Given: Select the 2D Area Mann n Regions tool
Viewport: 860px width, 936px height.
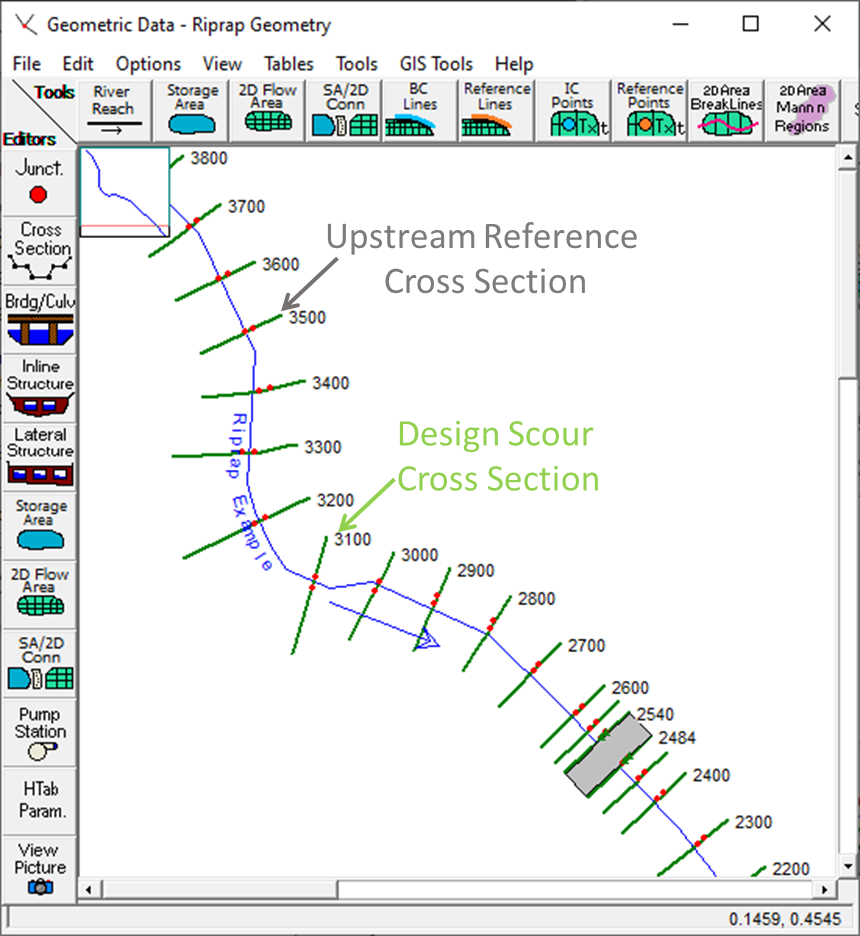Looking at the screenshot, I should click(x=802, y=111).
